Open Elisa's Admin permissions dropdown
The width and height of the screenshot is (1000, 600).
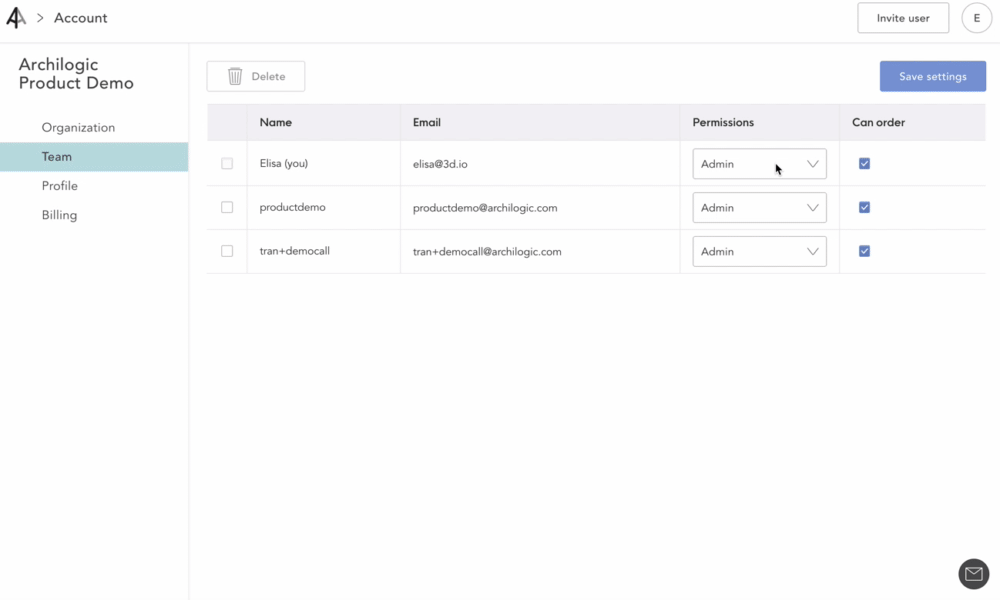[760, 164]
